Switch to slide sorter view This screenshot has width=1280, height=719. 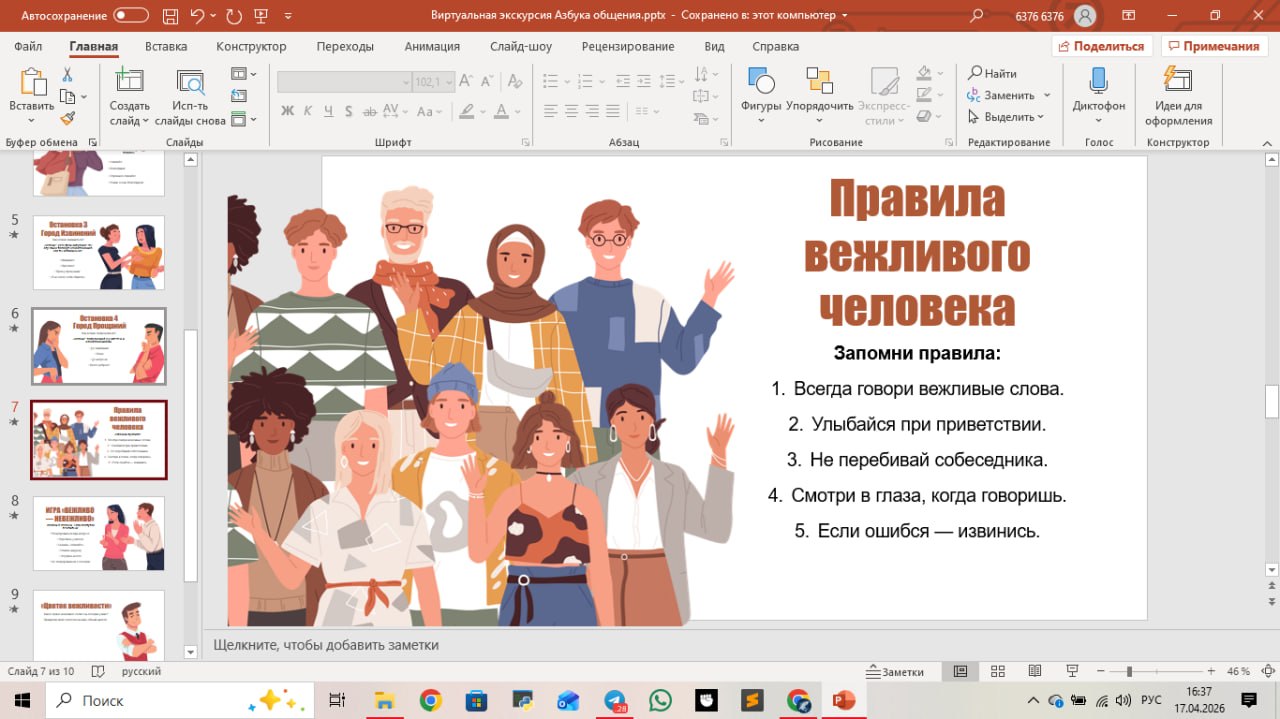coord(997,671)
